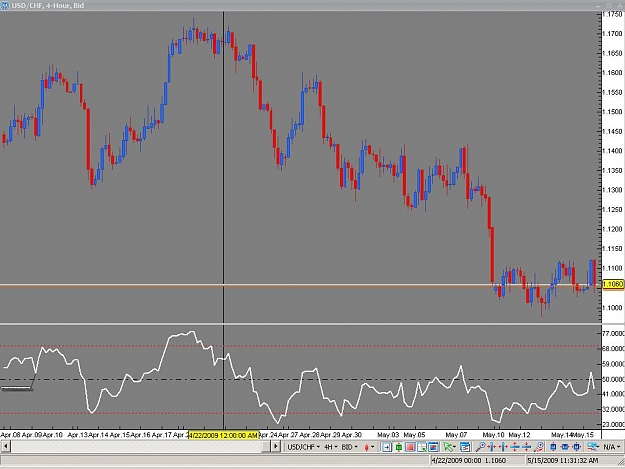625x469 pixels.
Task: Click the first horizontal compress arrows icon
Action: coord(492,447)
